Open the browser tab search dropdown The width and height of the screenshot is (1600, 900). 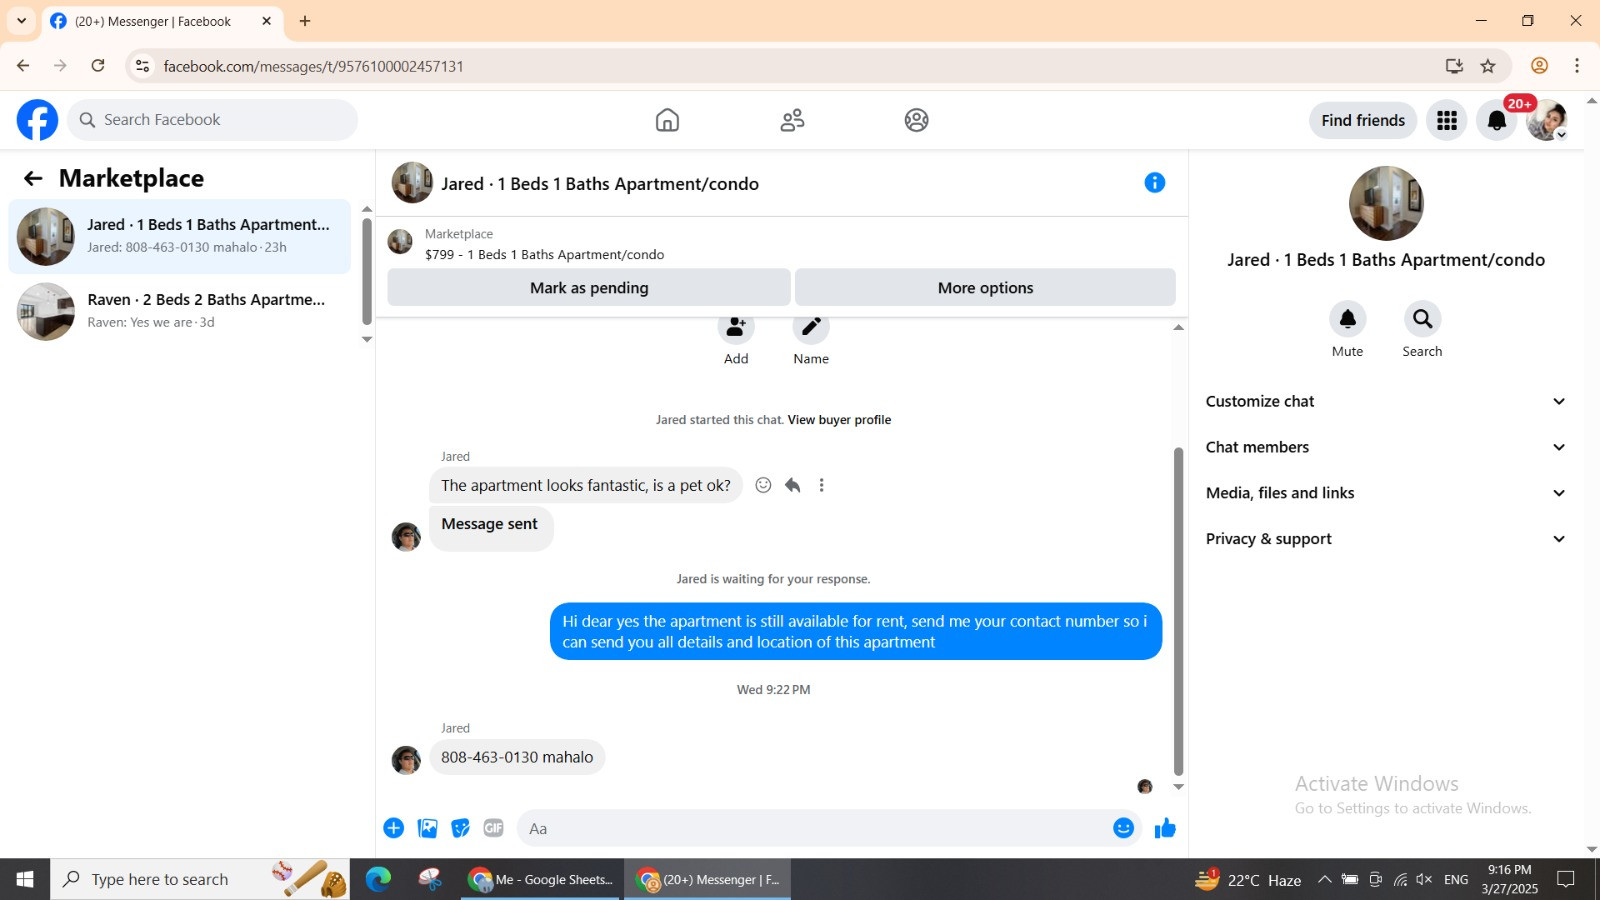(21, 21)
